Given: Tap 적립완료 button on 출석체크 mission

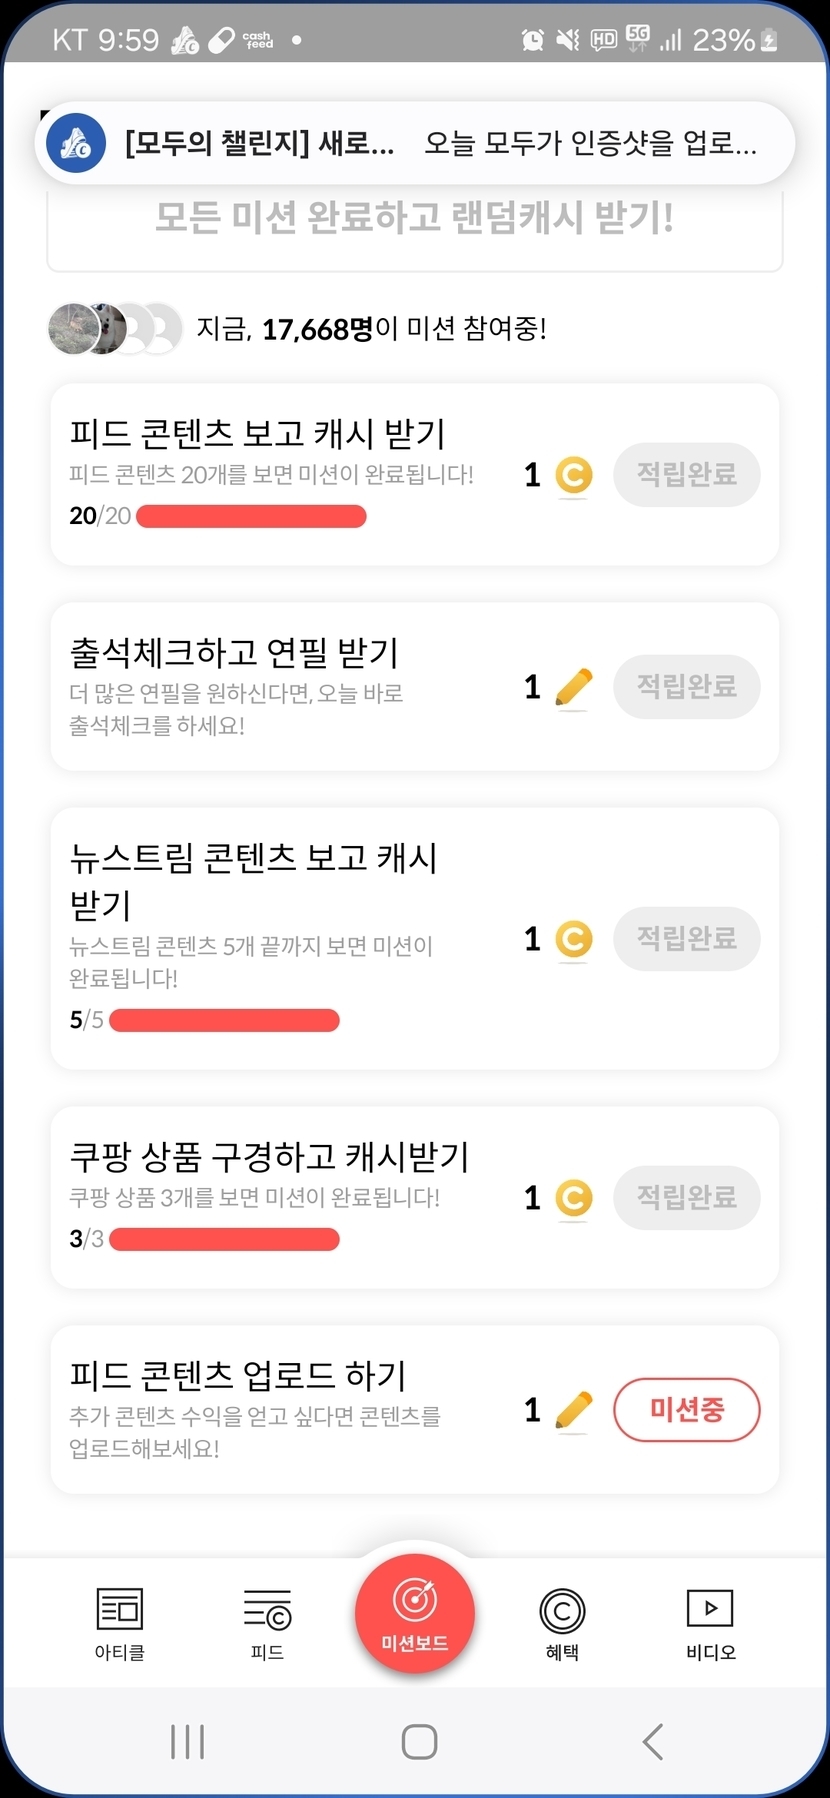Looking at the screenshot, I should point(686,687).
